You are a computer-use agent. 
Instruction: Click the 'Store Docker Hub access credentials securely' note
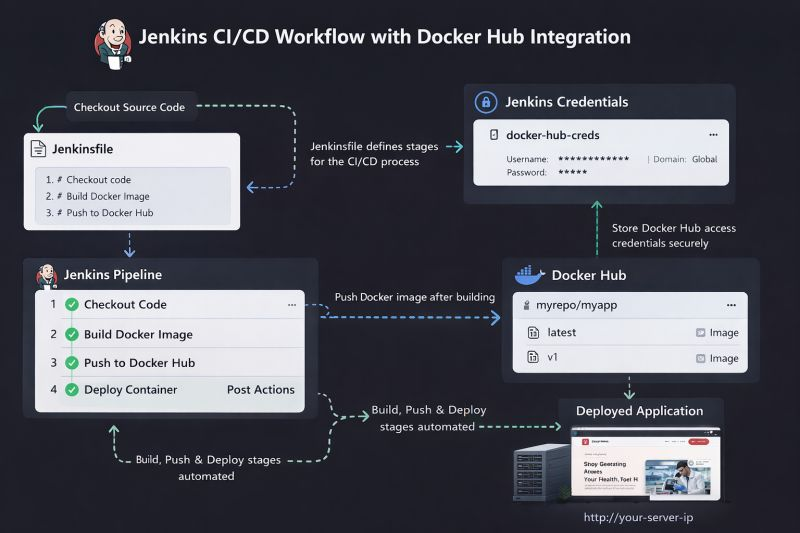(x=673, y=236)
